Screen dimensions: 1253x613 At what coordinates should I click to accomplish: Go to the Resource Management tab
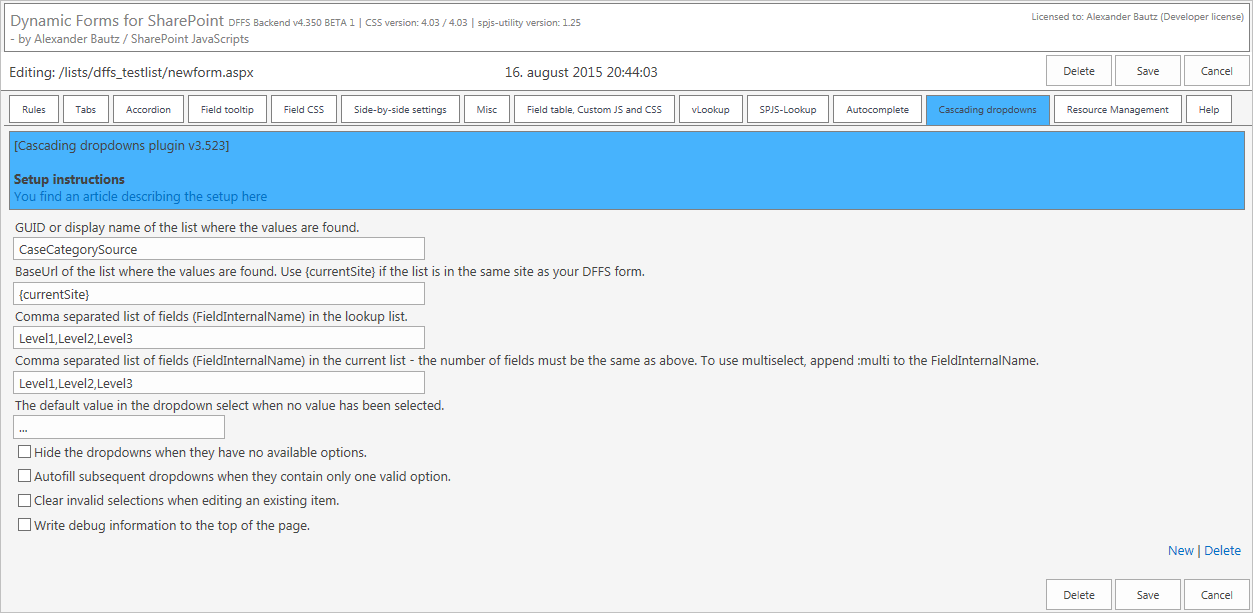point(1117,109)
